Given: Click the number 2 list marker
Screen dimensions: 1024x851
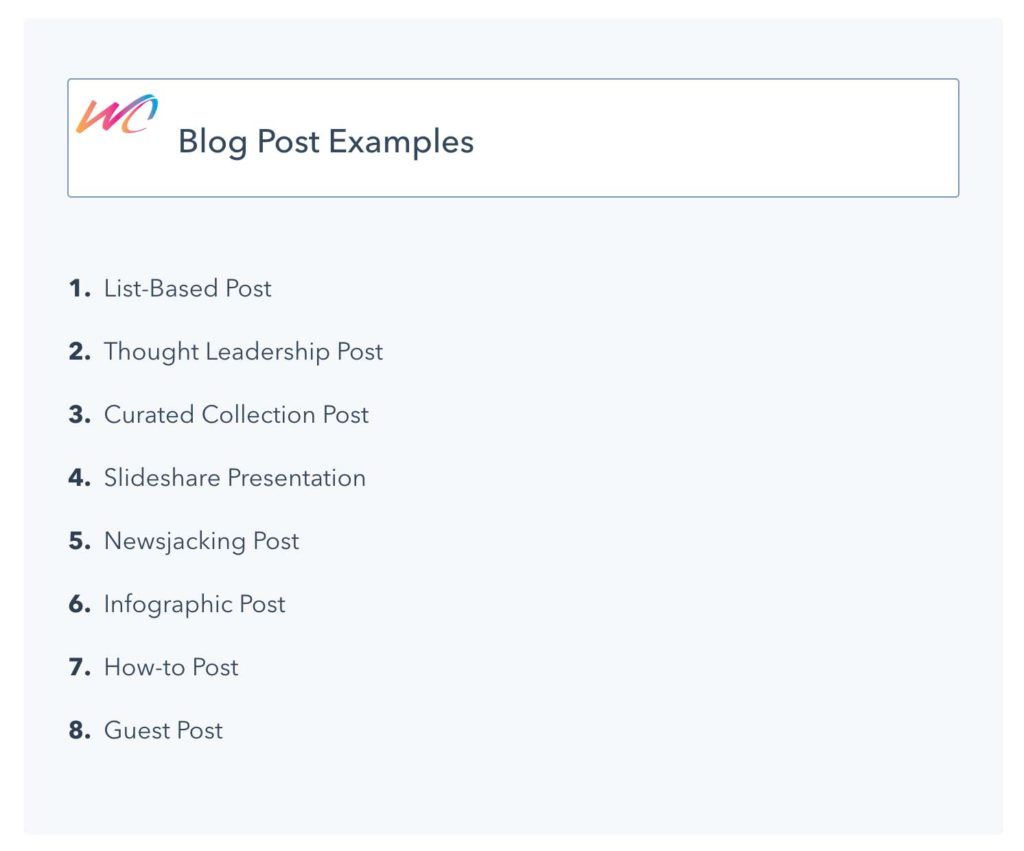Looking at the screenshot, I should (80, 351).
